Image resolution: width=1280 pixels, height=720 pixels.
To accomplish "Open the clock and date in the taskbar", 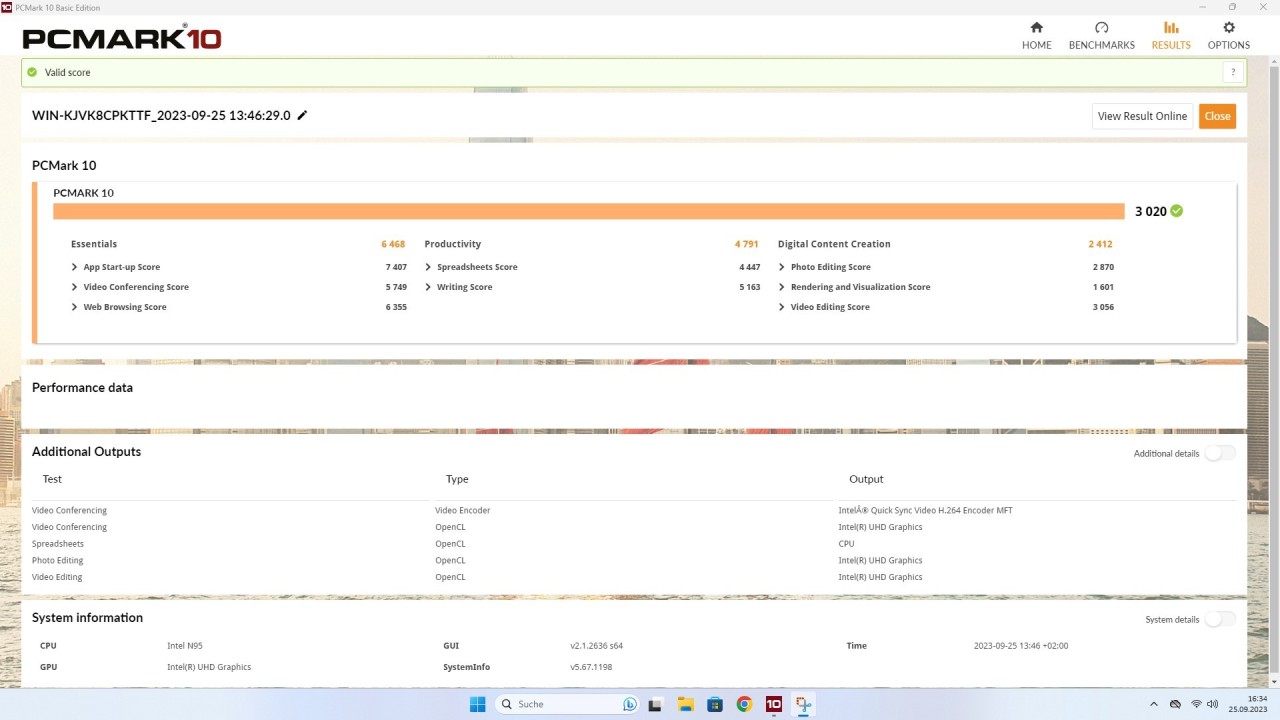I will click(x=1249, y=704).
